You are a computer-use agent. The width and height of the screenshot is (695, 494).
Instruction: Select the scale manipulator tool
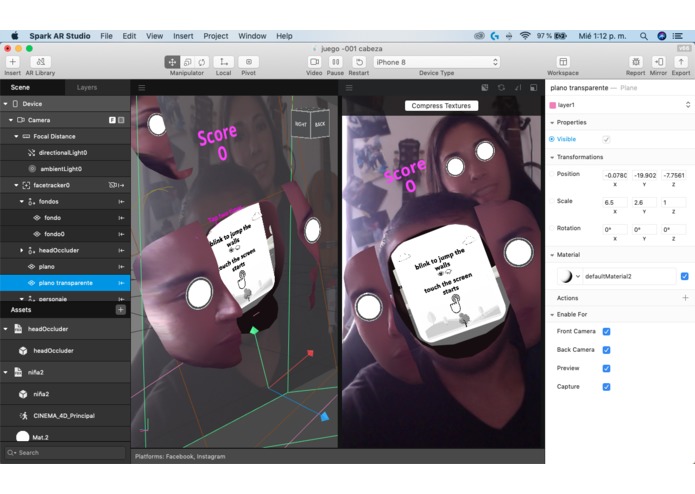coord(187,62)
